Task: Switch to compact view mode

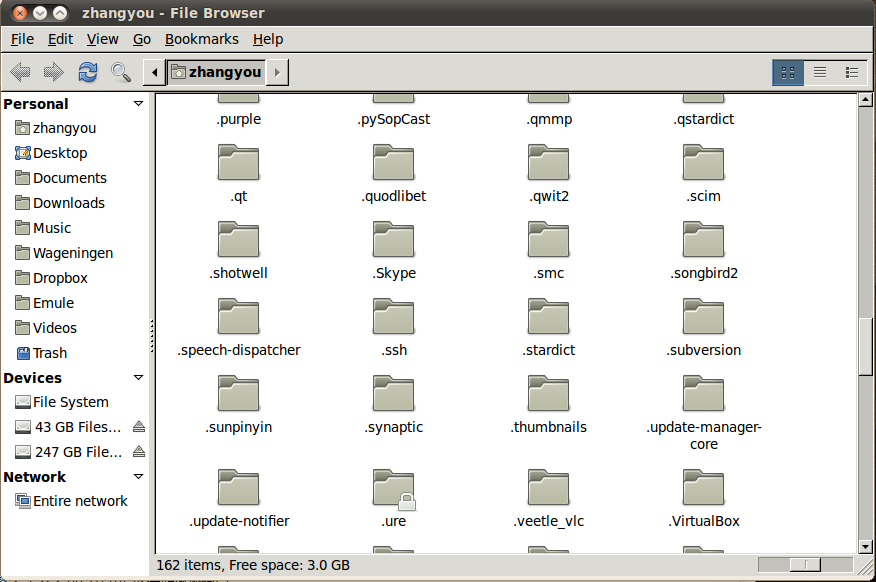Action: pyautogui.click(x=852, y=73)
